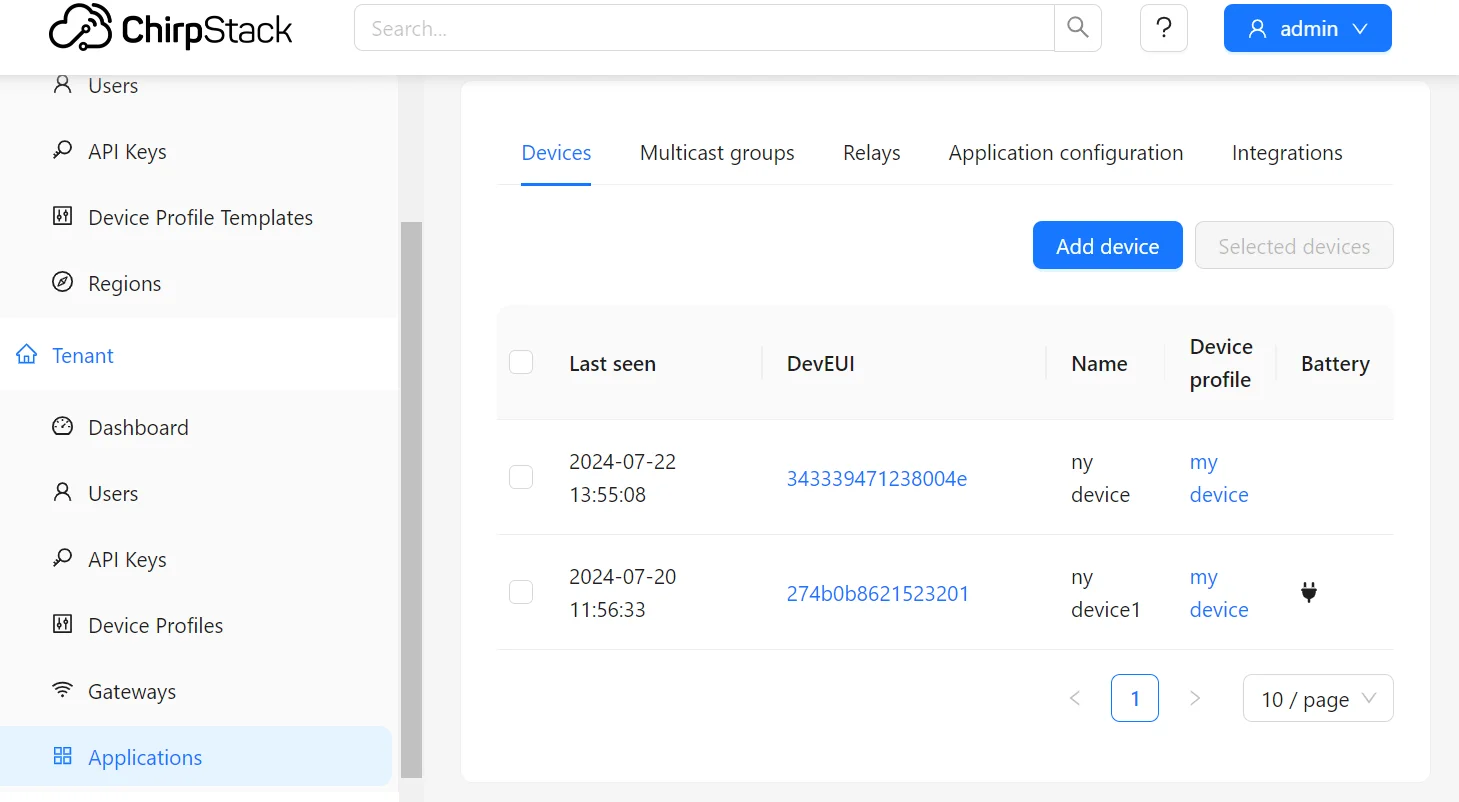Screen dimensions: 1459x802
Task: Click the plug battery icon for ny device1
Action: pos(1309,593)
